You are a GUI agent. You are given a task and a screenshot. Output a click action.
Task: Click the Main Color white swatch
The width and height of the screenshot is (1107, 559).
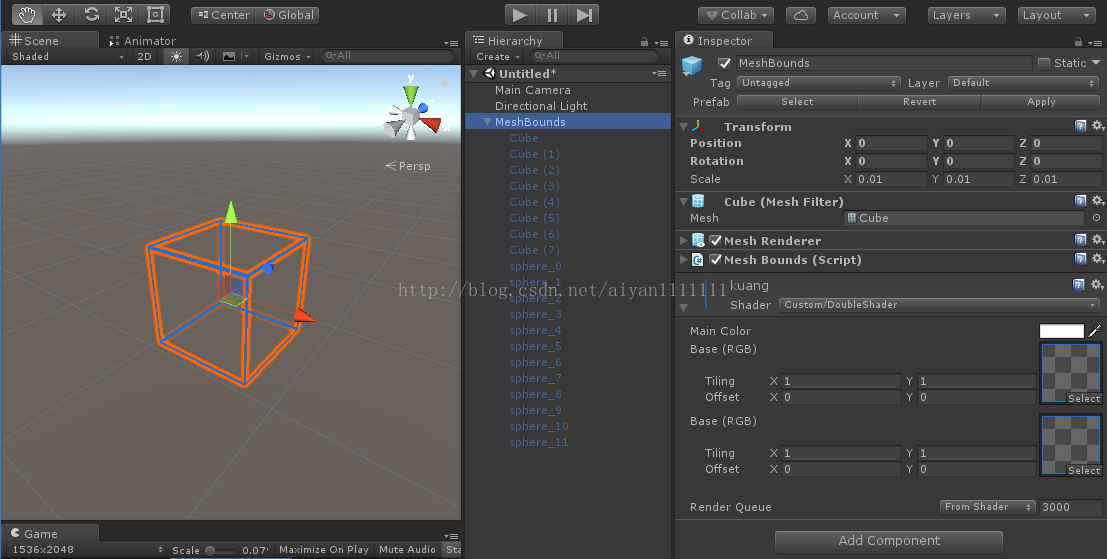(x=1062, y=331)
